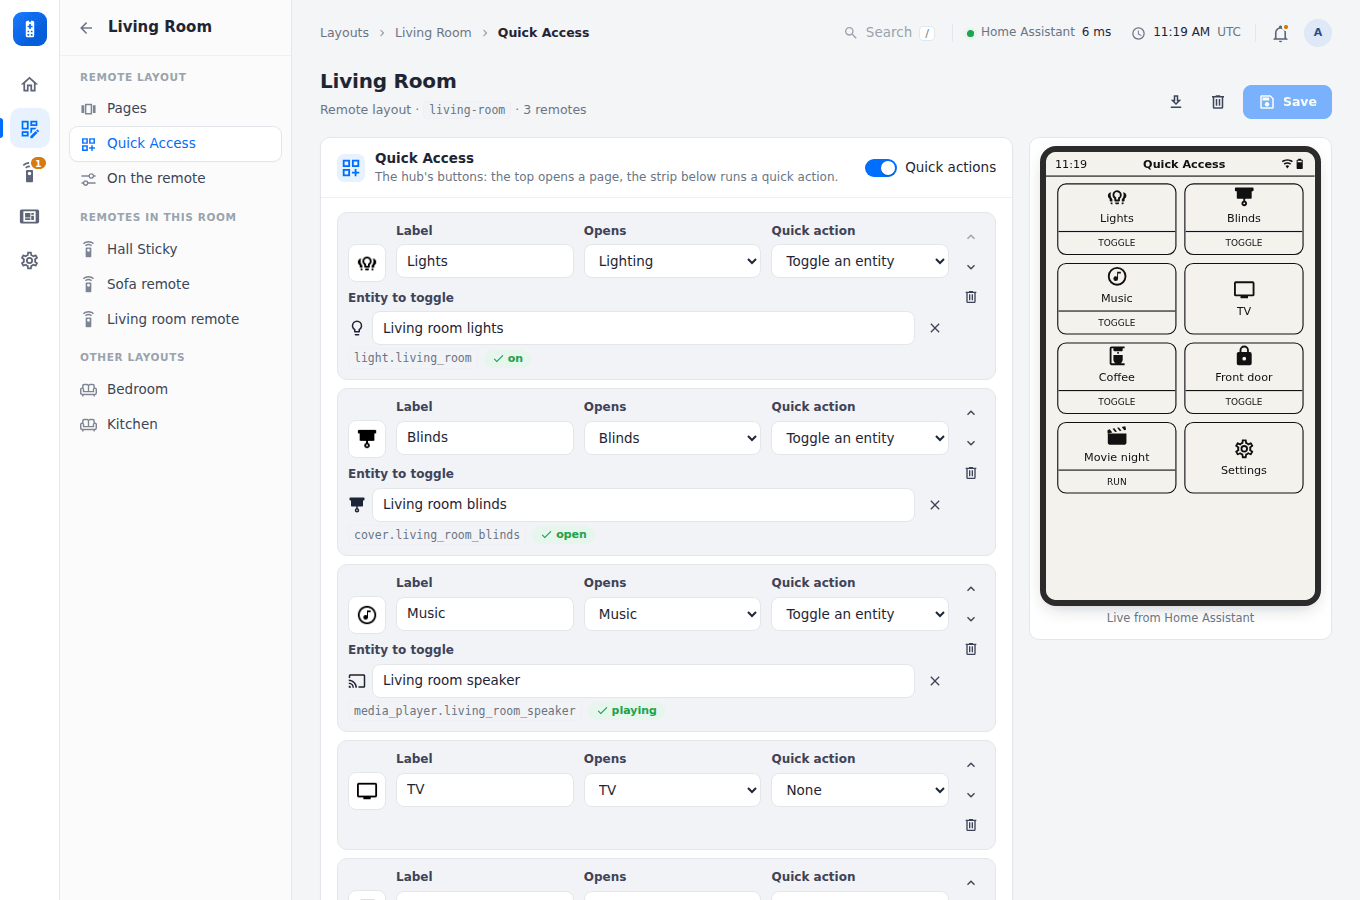Open the home icon in left rail

pyautogui.click(x=30, y=84)
